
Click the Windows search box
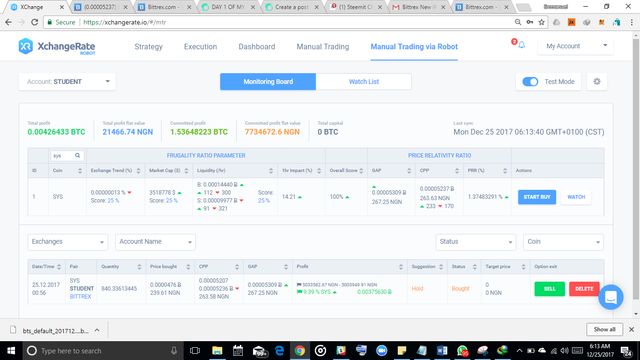102,351
